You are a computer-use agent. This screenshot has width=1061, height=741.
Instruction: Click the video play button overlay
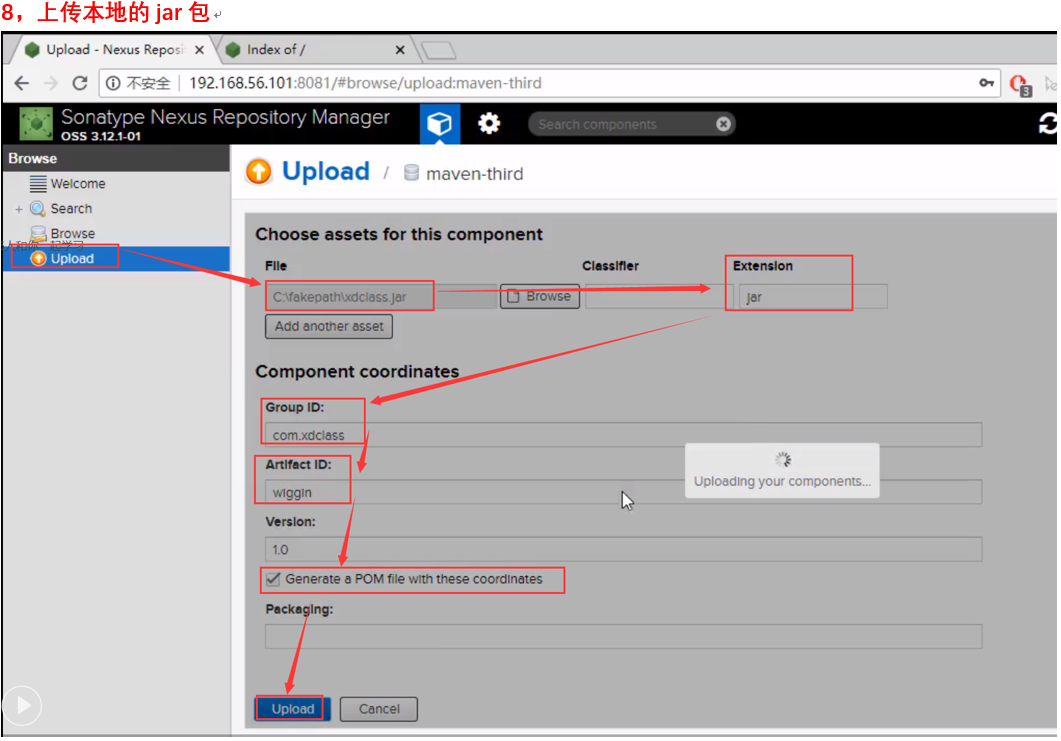22,705
